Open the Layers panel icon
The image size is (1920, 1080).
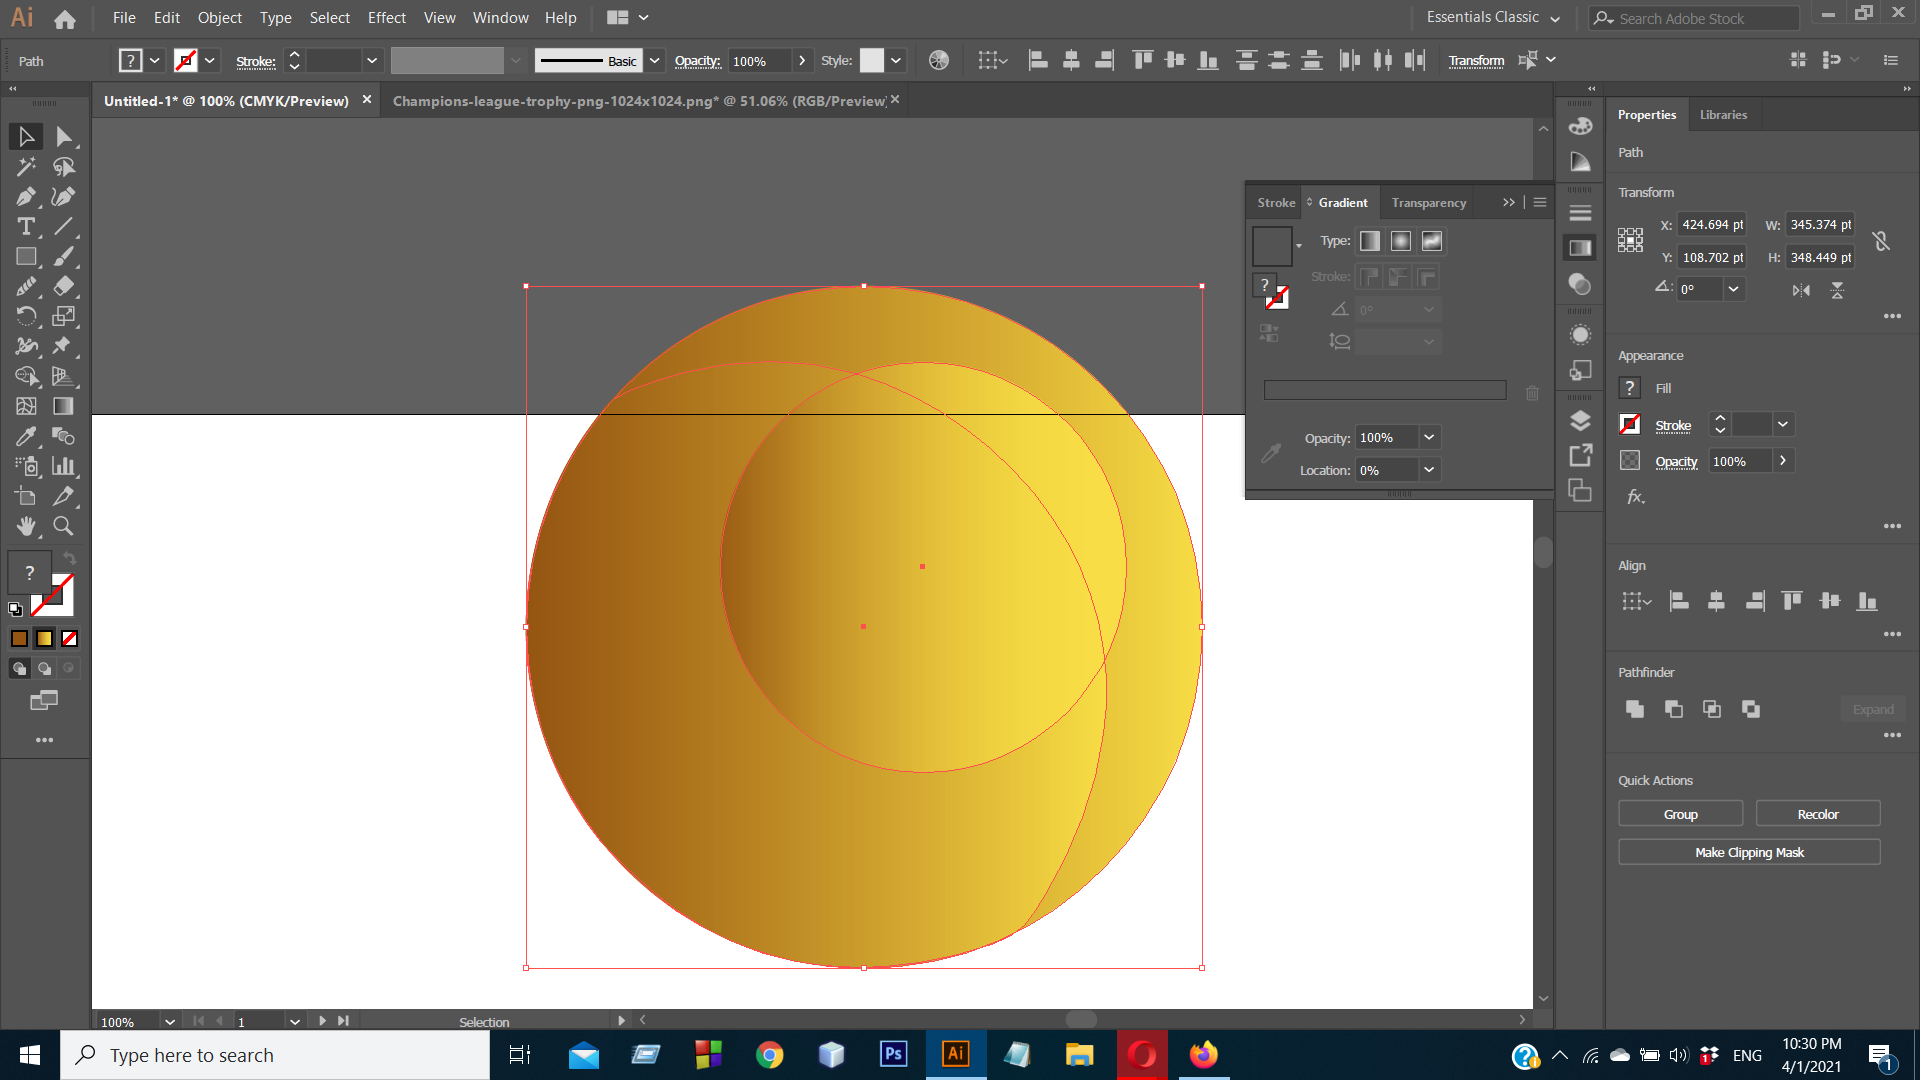[1580, 420]
